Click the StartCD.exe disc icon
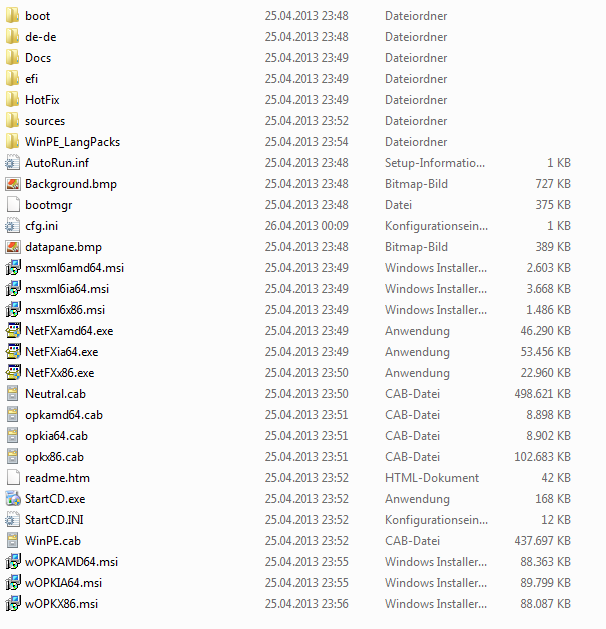This screenshot has height=629, width=606. tap(12, 499)
